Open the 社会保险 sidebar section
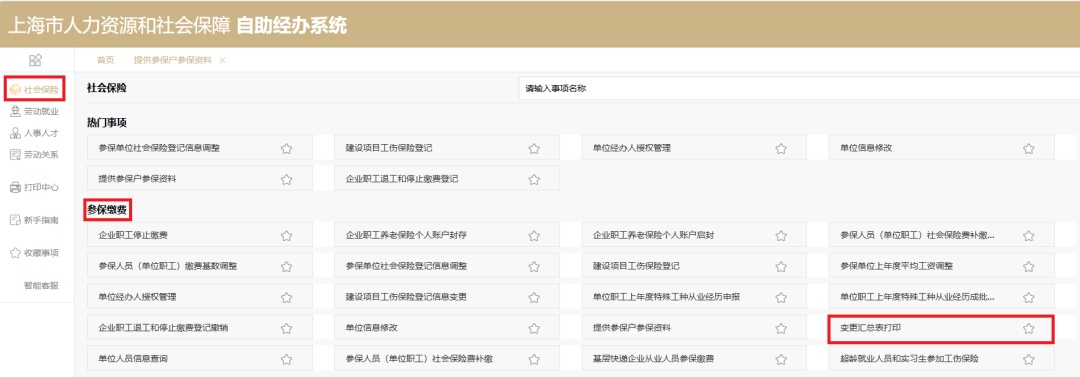This screenshot has height=377, width=1080. [35, 89]
